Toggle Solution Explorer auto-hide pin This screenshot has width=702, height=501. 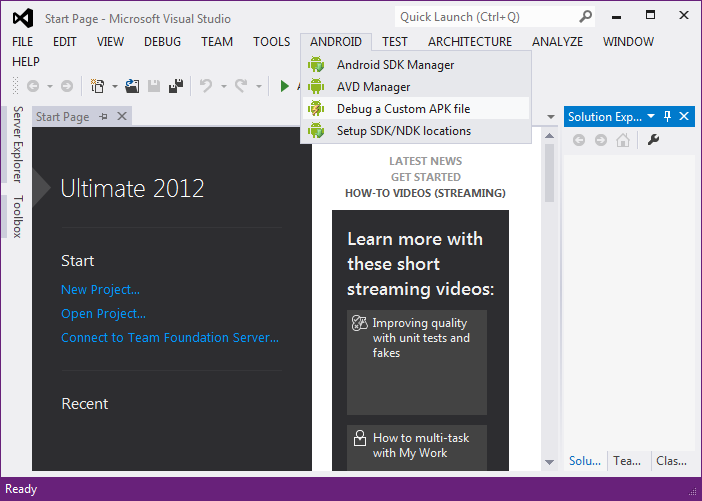pos(667,116)
